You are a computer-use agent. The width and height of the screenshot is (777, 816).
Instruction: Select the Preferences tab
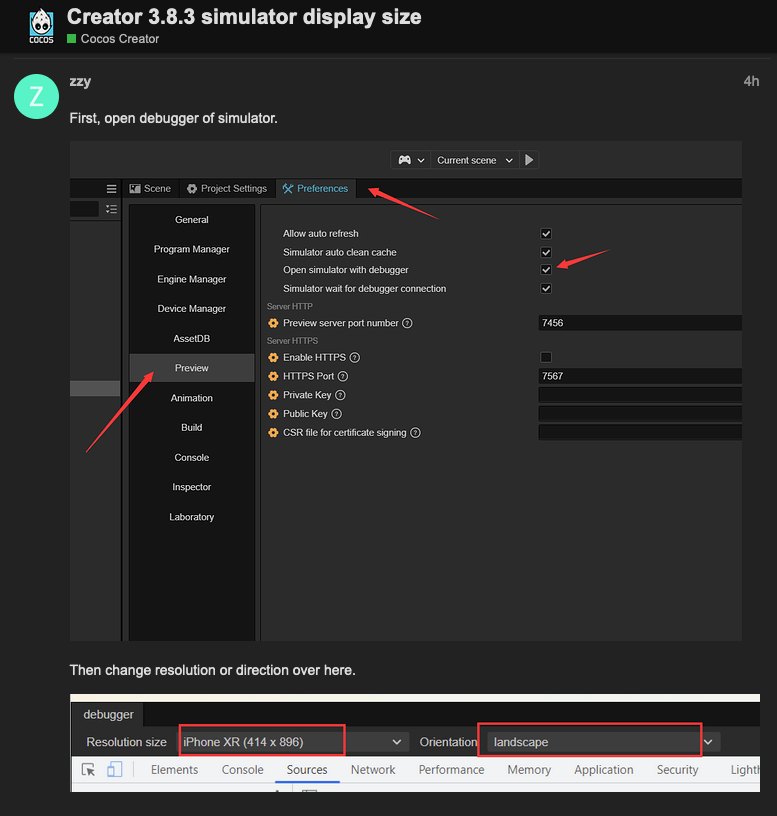(x=315, y=188)
